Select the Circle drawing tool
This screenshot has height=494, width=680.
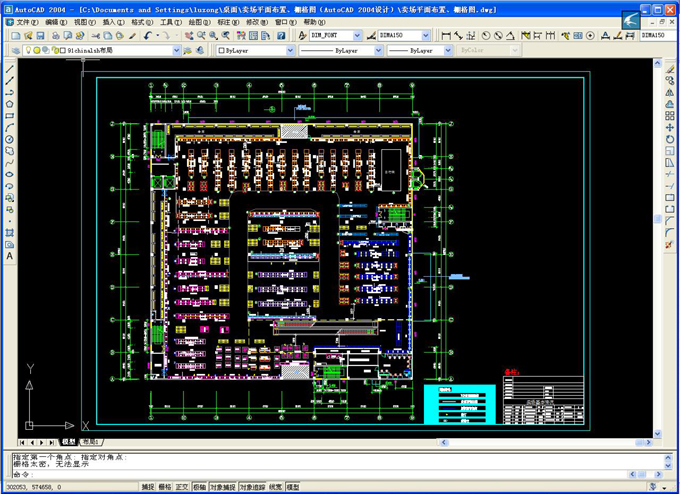coord(9,139)
